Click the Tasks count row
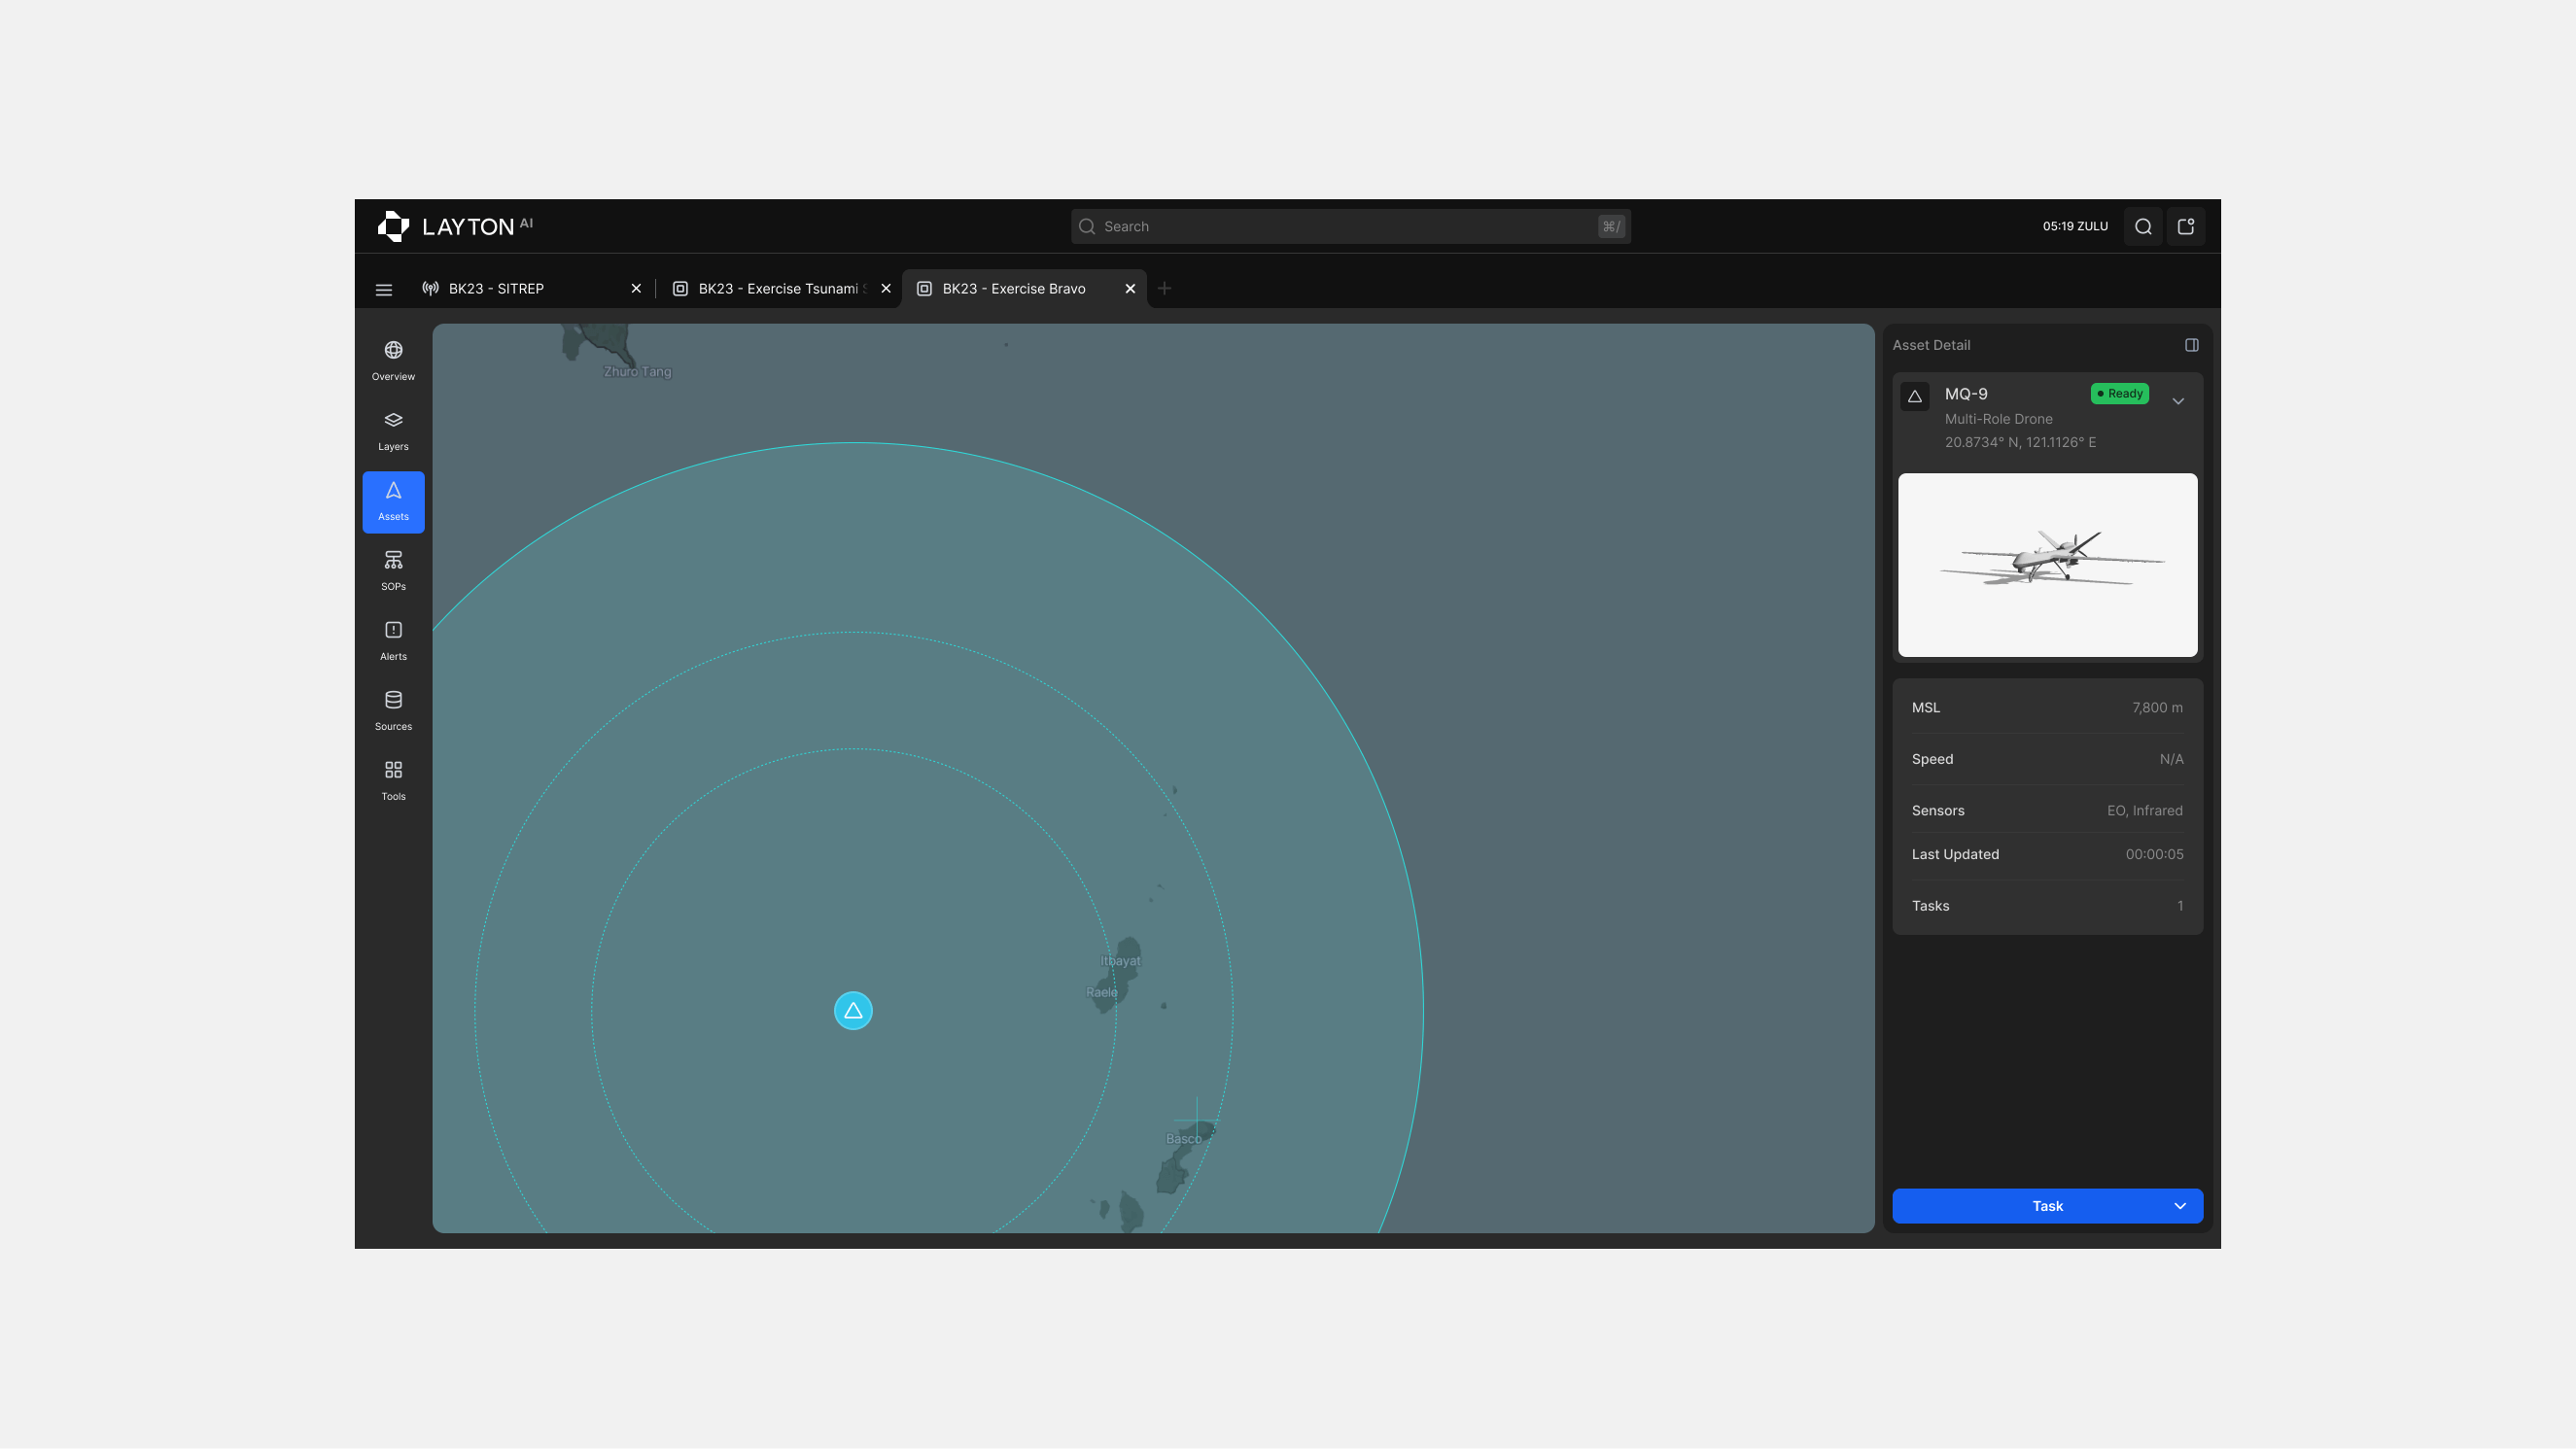Image resolution: width=2576 pixels, height=1449 pixels. tap(2047, 906)
